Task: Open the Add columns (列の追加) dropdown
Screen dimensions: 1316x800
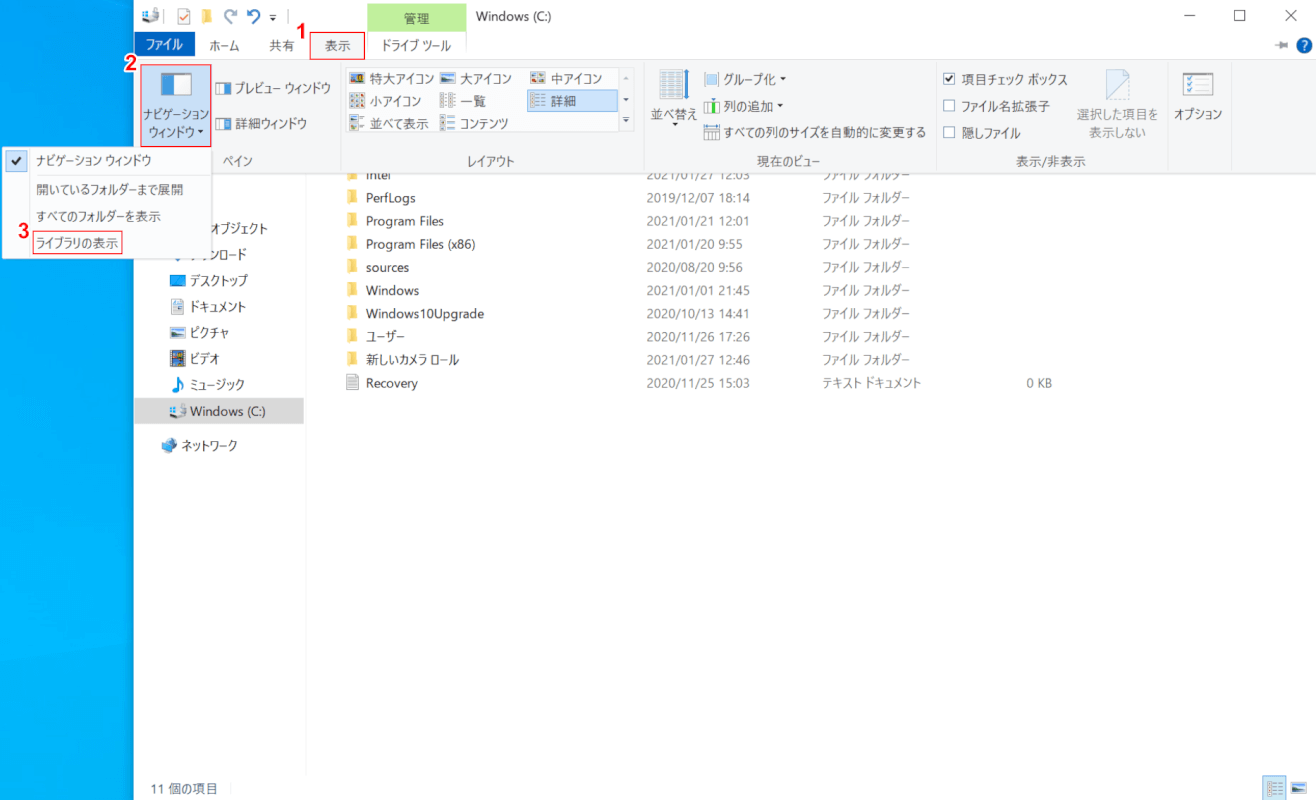Action: 743,106
